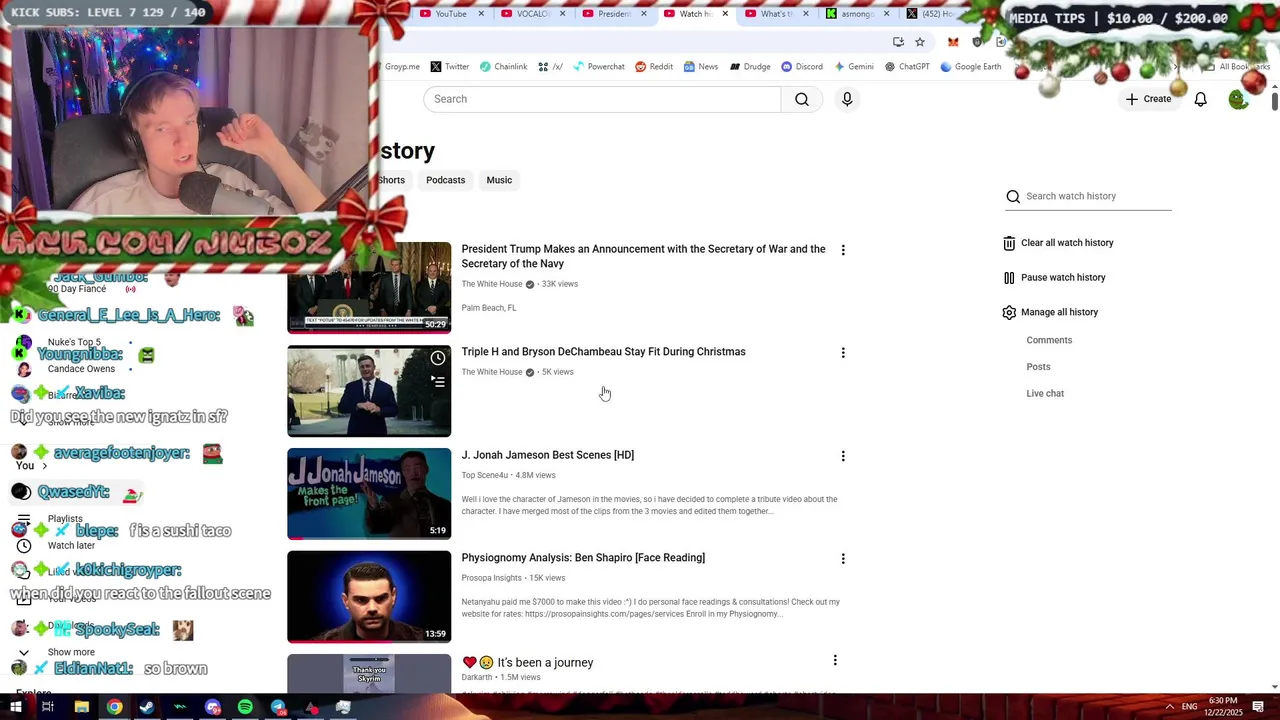Open News bookmark
Image resolution: width=1280 pixels, height=720 pixels.
(x=701, y=67)
